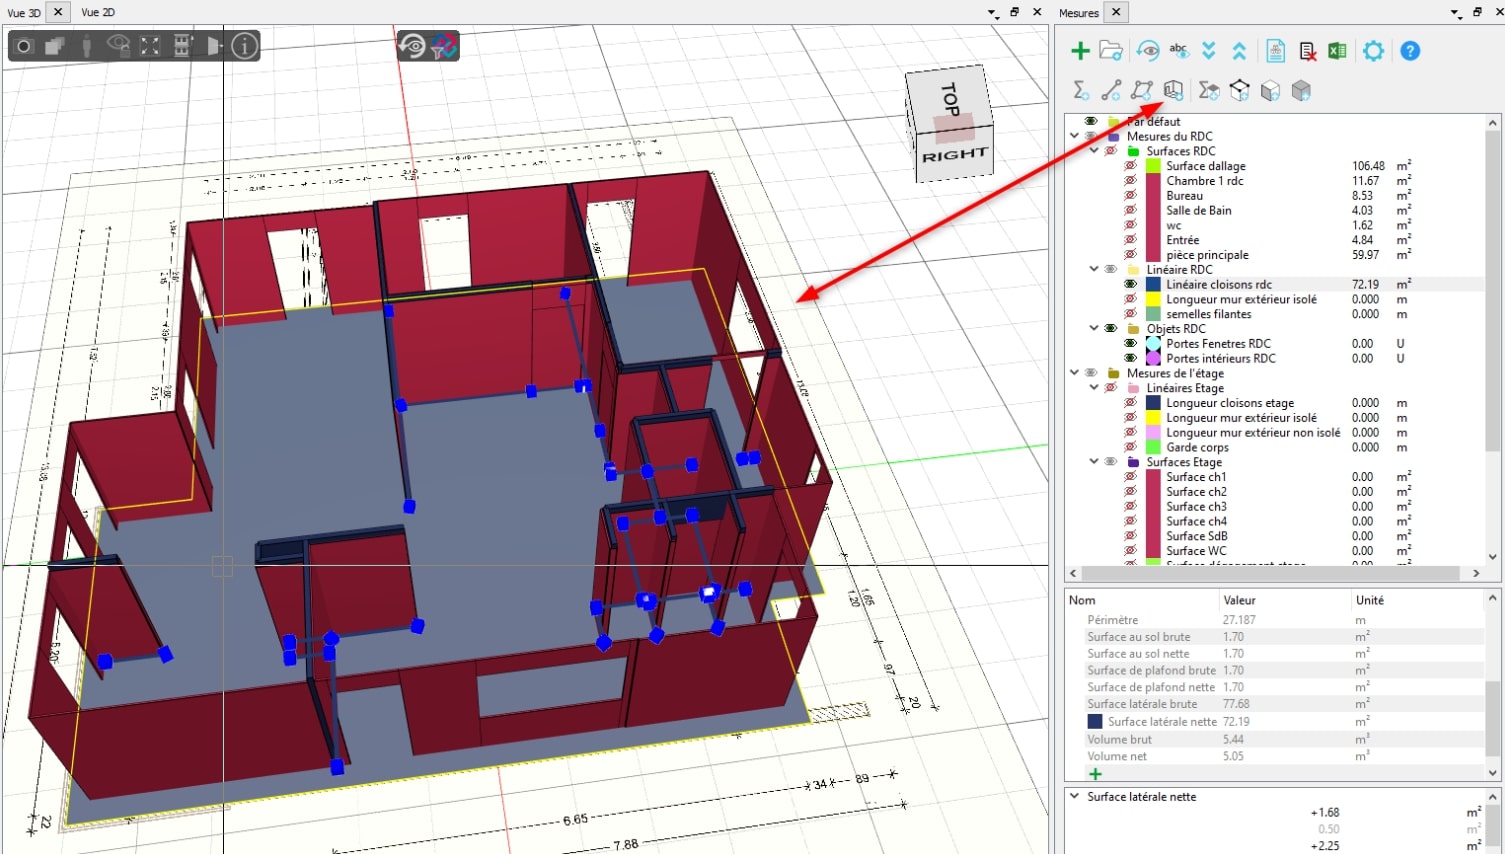Select the Chambre 1 rdc measure row
1505x854 pixels.
point(1204,181)
